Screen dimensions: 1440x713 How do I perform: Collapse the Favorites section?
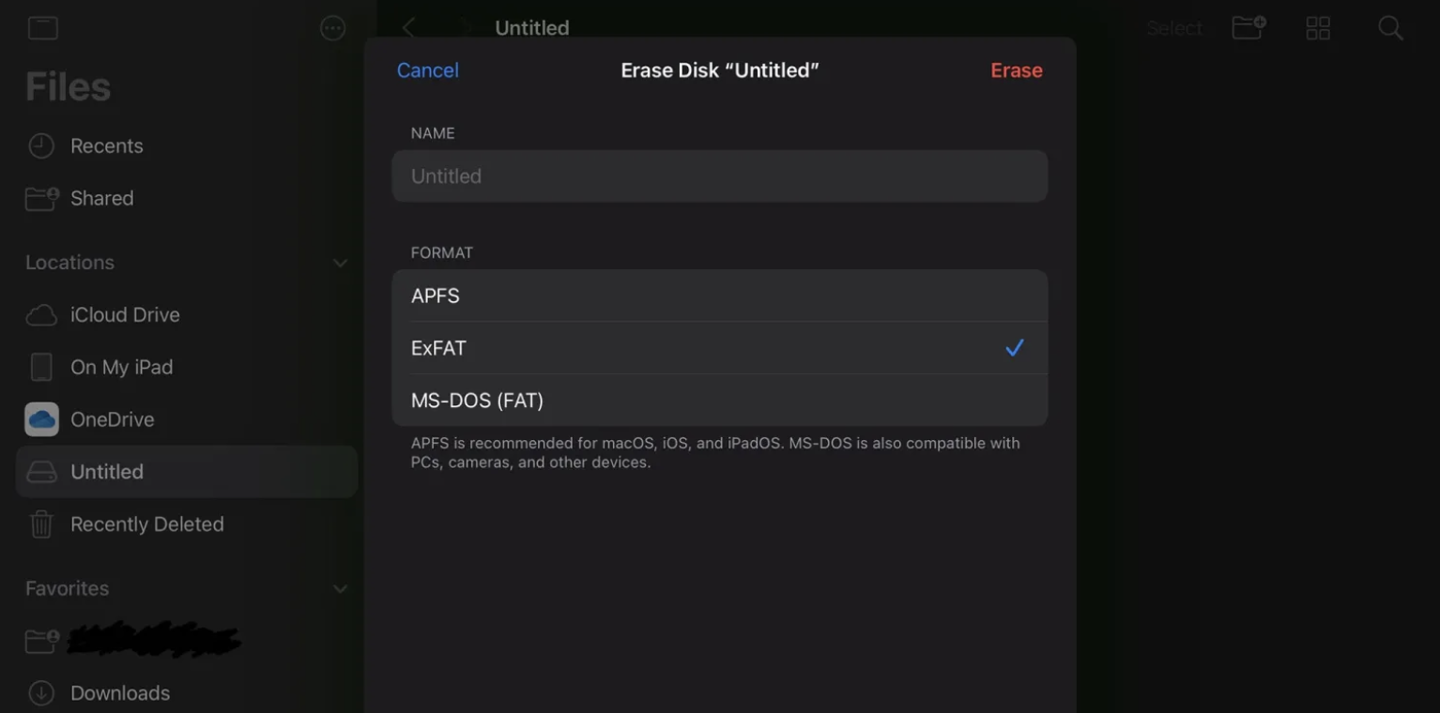[x=340, y=588]
